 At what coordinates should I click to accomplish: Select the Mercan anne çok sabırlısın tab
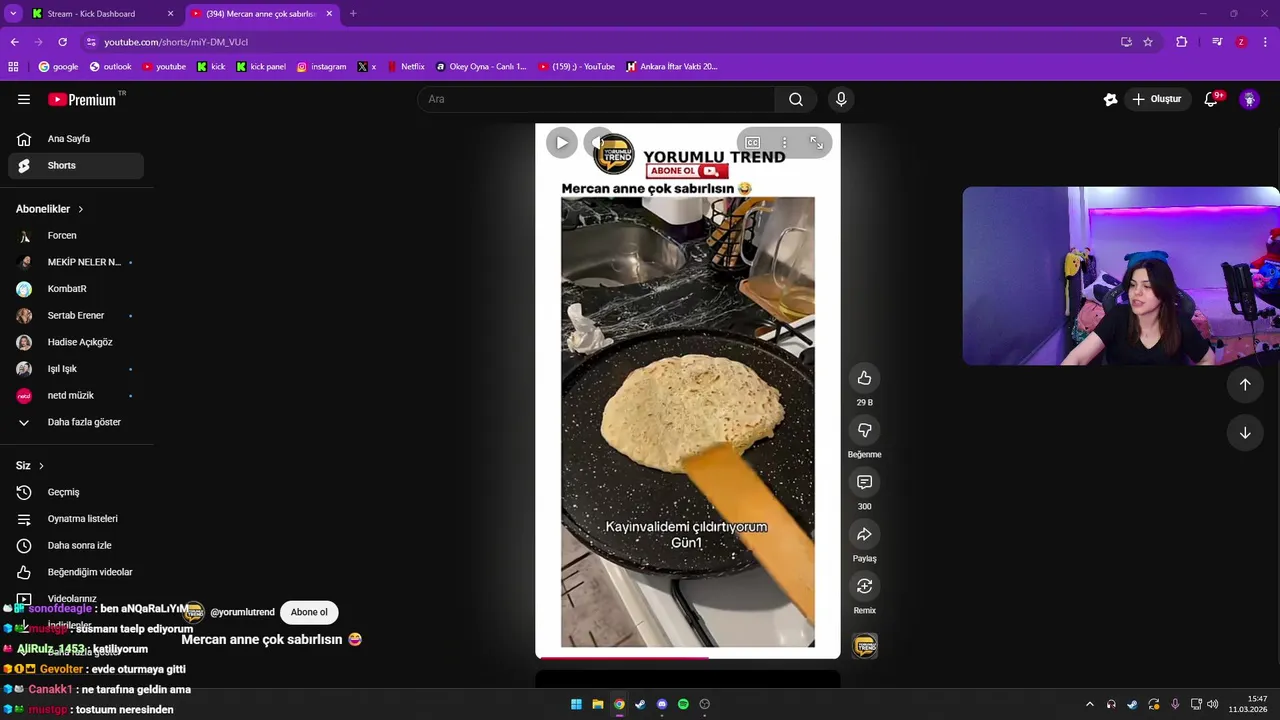(262, 14)
